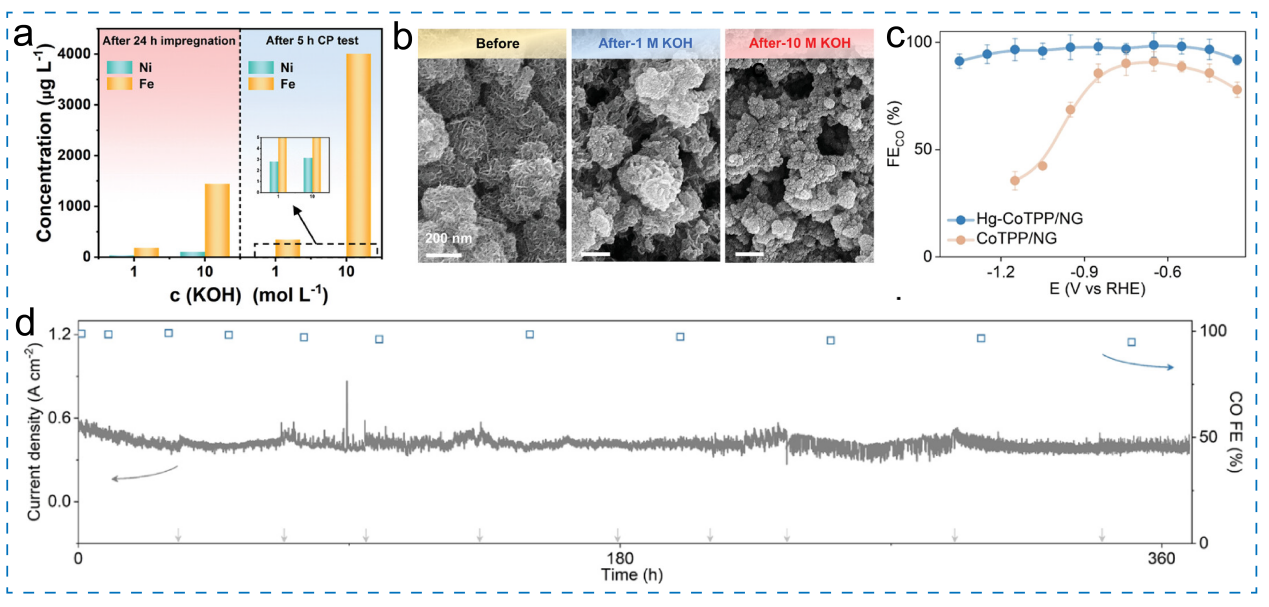Click the last blue square CO FE marker near 350 h
The width and height of the screenshot is (1269, 607).
1132,342
